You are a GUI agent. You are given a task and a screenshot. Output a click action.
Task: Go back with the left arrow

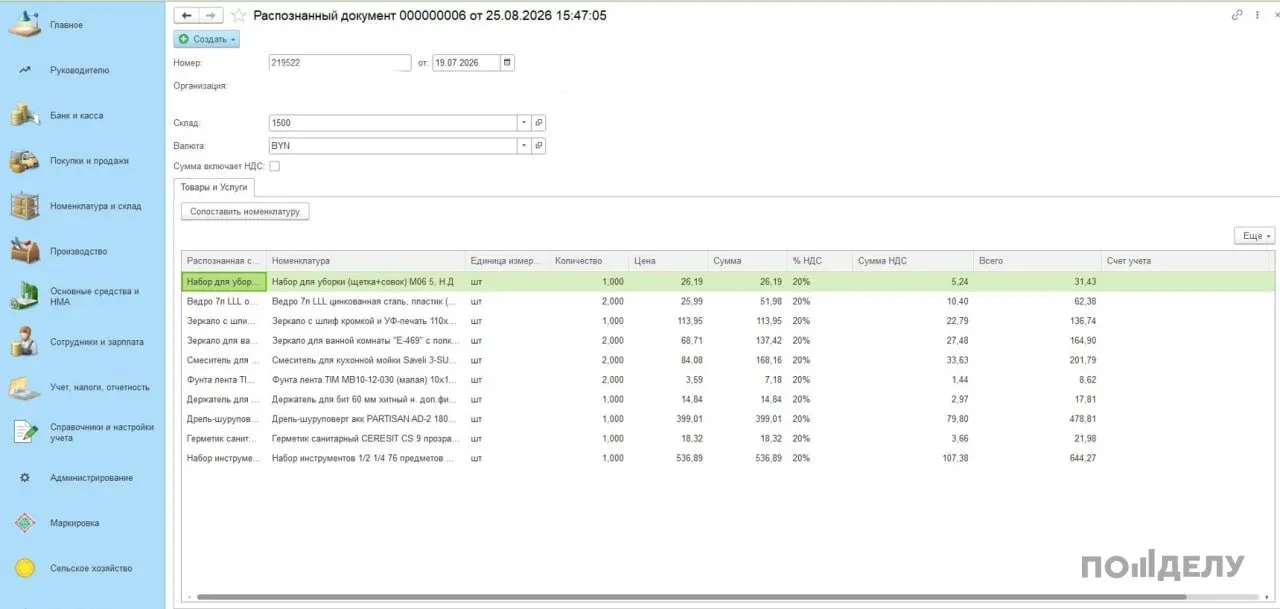tap(186, 15)
